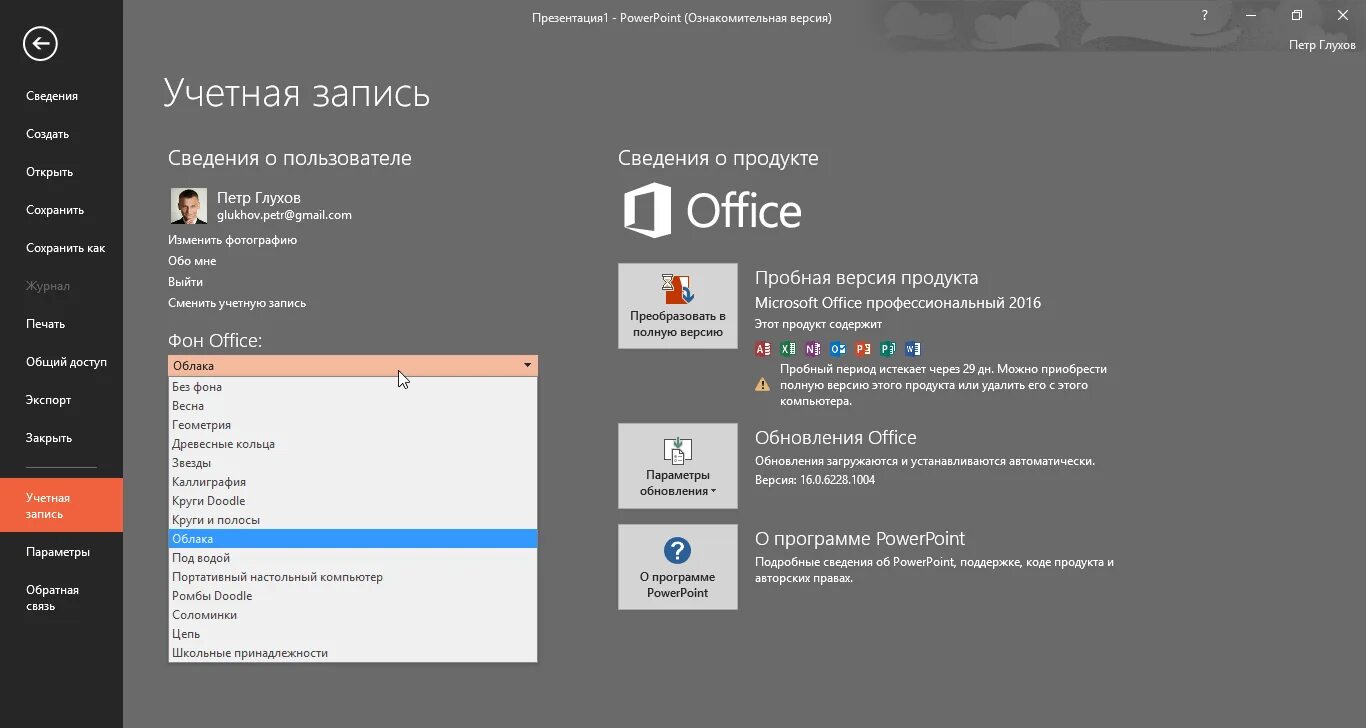Choose Геометрия from the background list
This screenshot has width=1366, height=728.
click(x=353, y=425)
